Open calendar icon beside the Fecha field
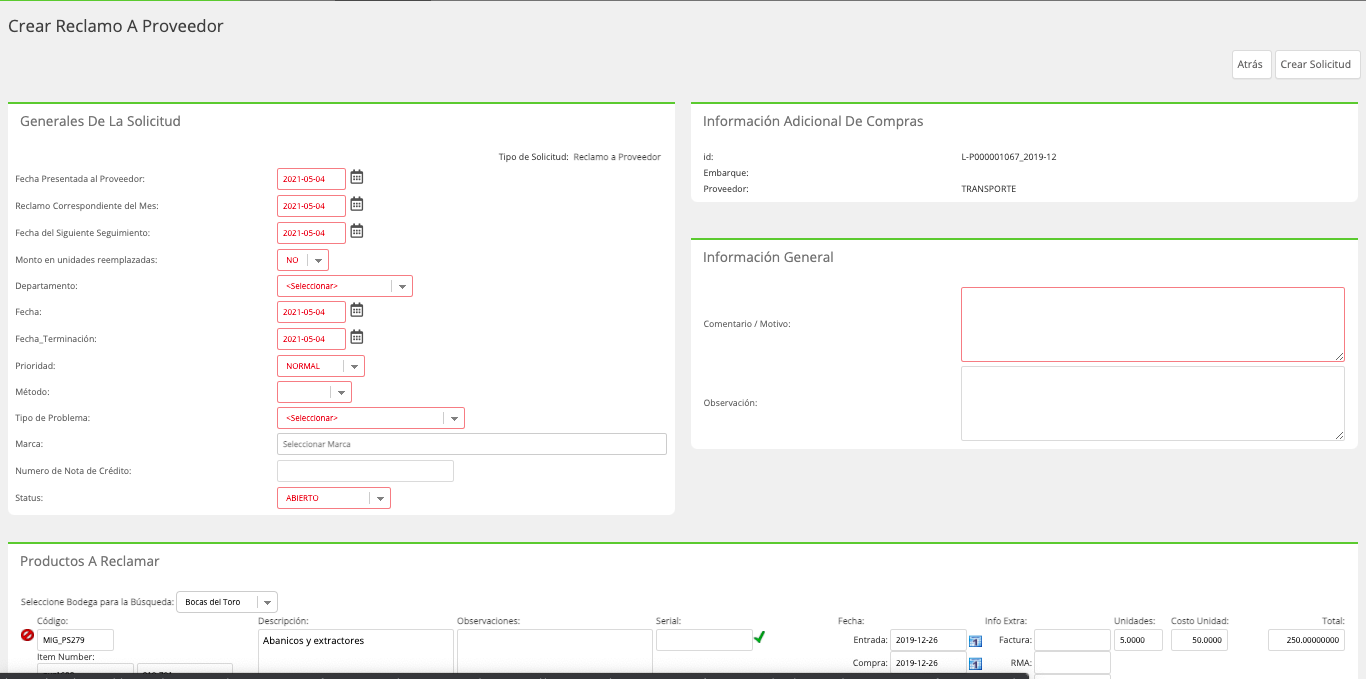This screenshot has height=679, width=1366. pyautogui.click(x=357, y=310)
